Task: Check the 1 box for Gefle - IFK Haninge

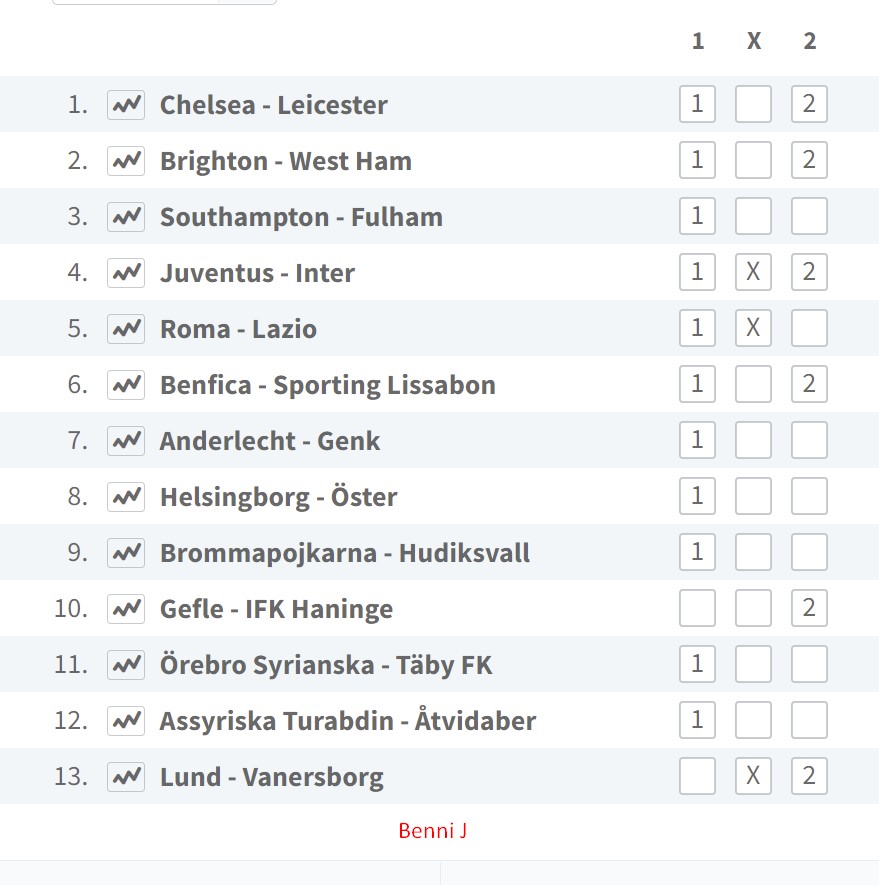Action: pyautogui.click(x=697, y=608)
